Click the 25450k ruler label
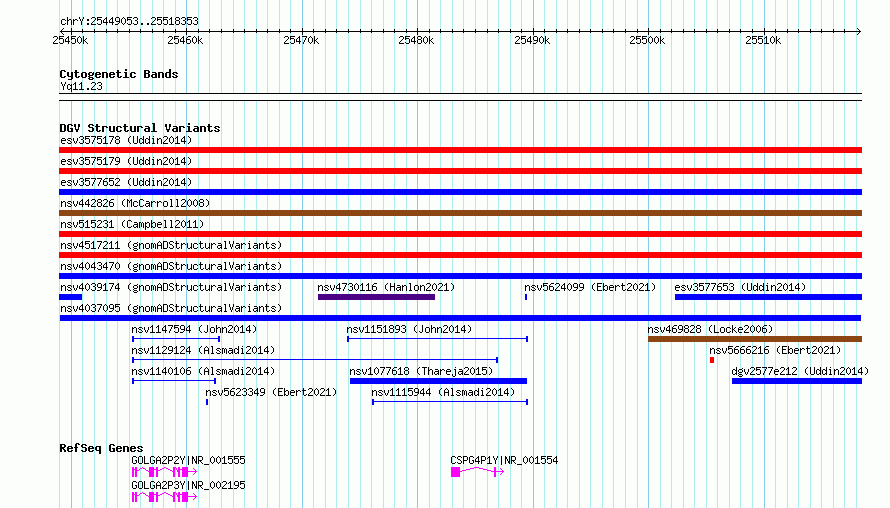The height and width of the screenshot is (508, 890). [70, 40]
